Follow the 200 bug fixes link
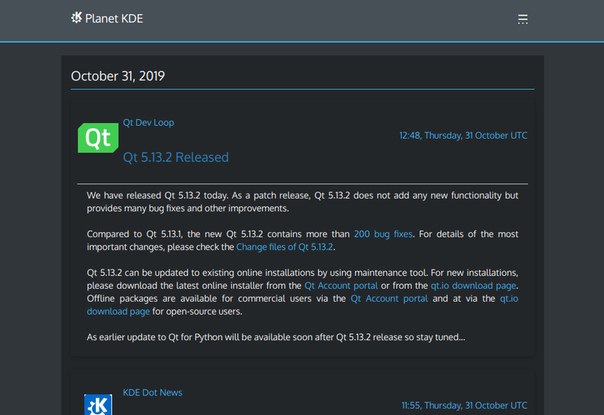Screen dimensions: 604x415 click(383, 234)
